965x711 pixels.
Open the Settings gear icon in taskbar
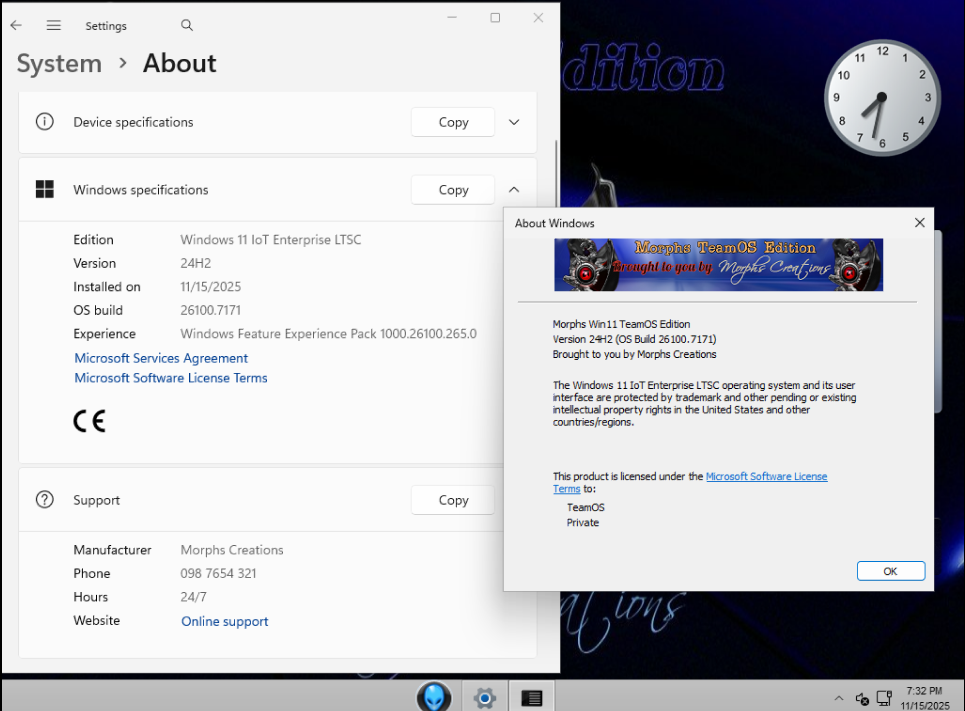click(x=485, y=697)
